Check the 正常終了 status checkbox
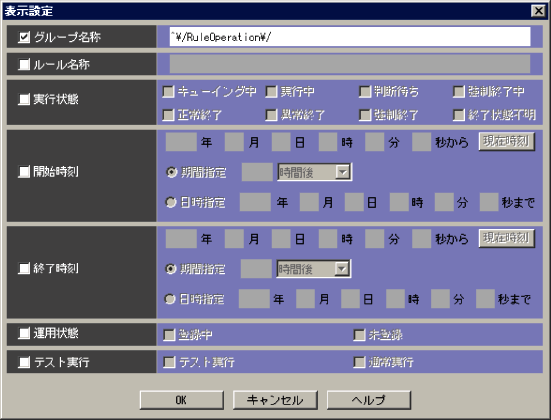The width and height of the screenshot is (551, 420). tap(169, 115)
